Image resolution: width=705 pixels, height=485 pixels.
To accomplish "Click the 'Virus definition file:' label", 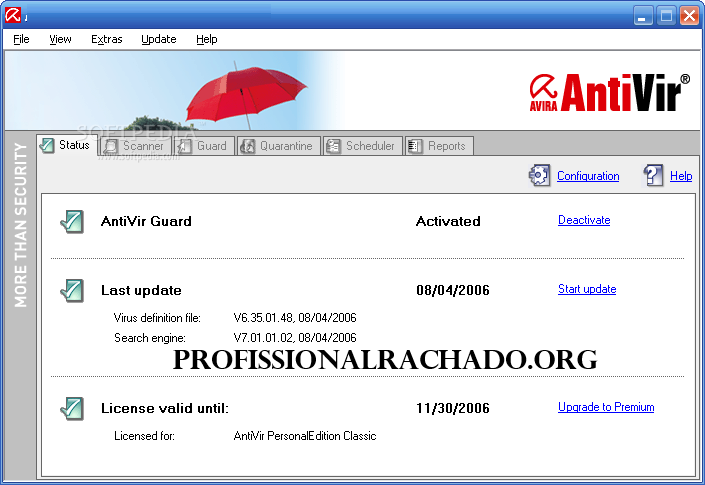I will pos(157,318).
